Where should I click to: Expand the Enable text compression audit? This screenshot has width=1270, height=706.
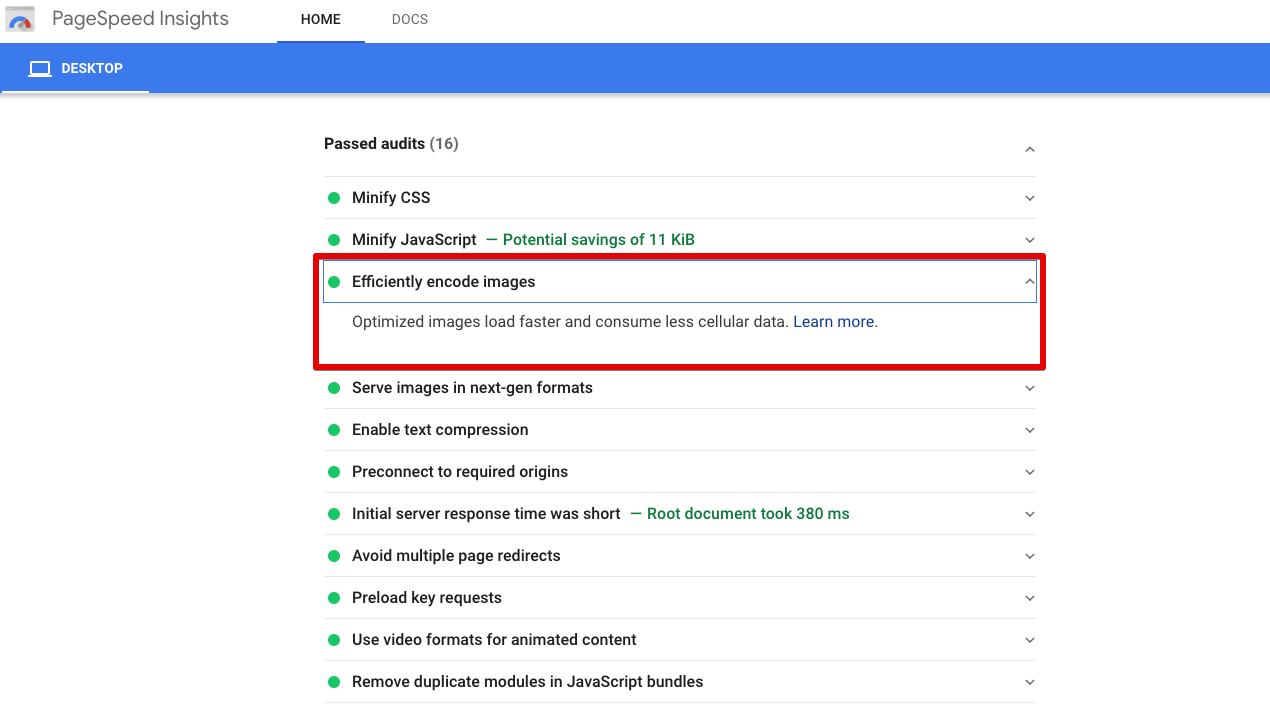pyautogui.click(x=1030, y=430)
